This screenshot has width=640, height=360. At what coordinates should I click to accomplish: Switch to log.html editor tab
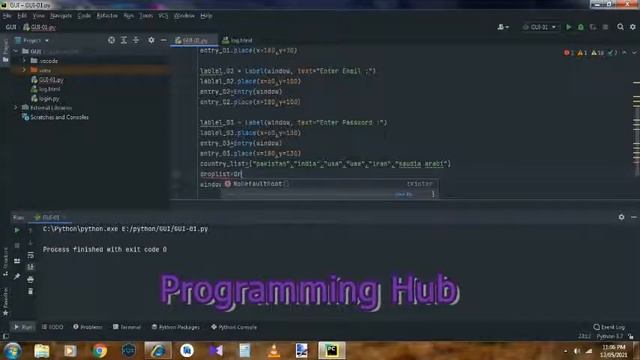(x=237, y=40)
